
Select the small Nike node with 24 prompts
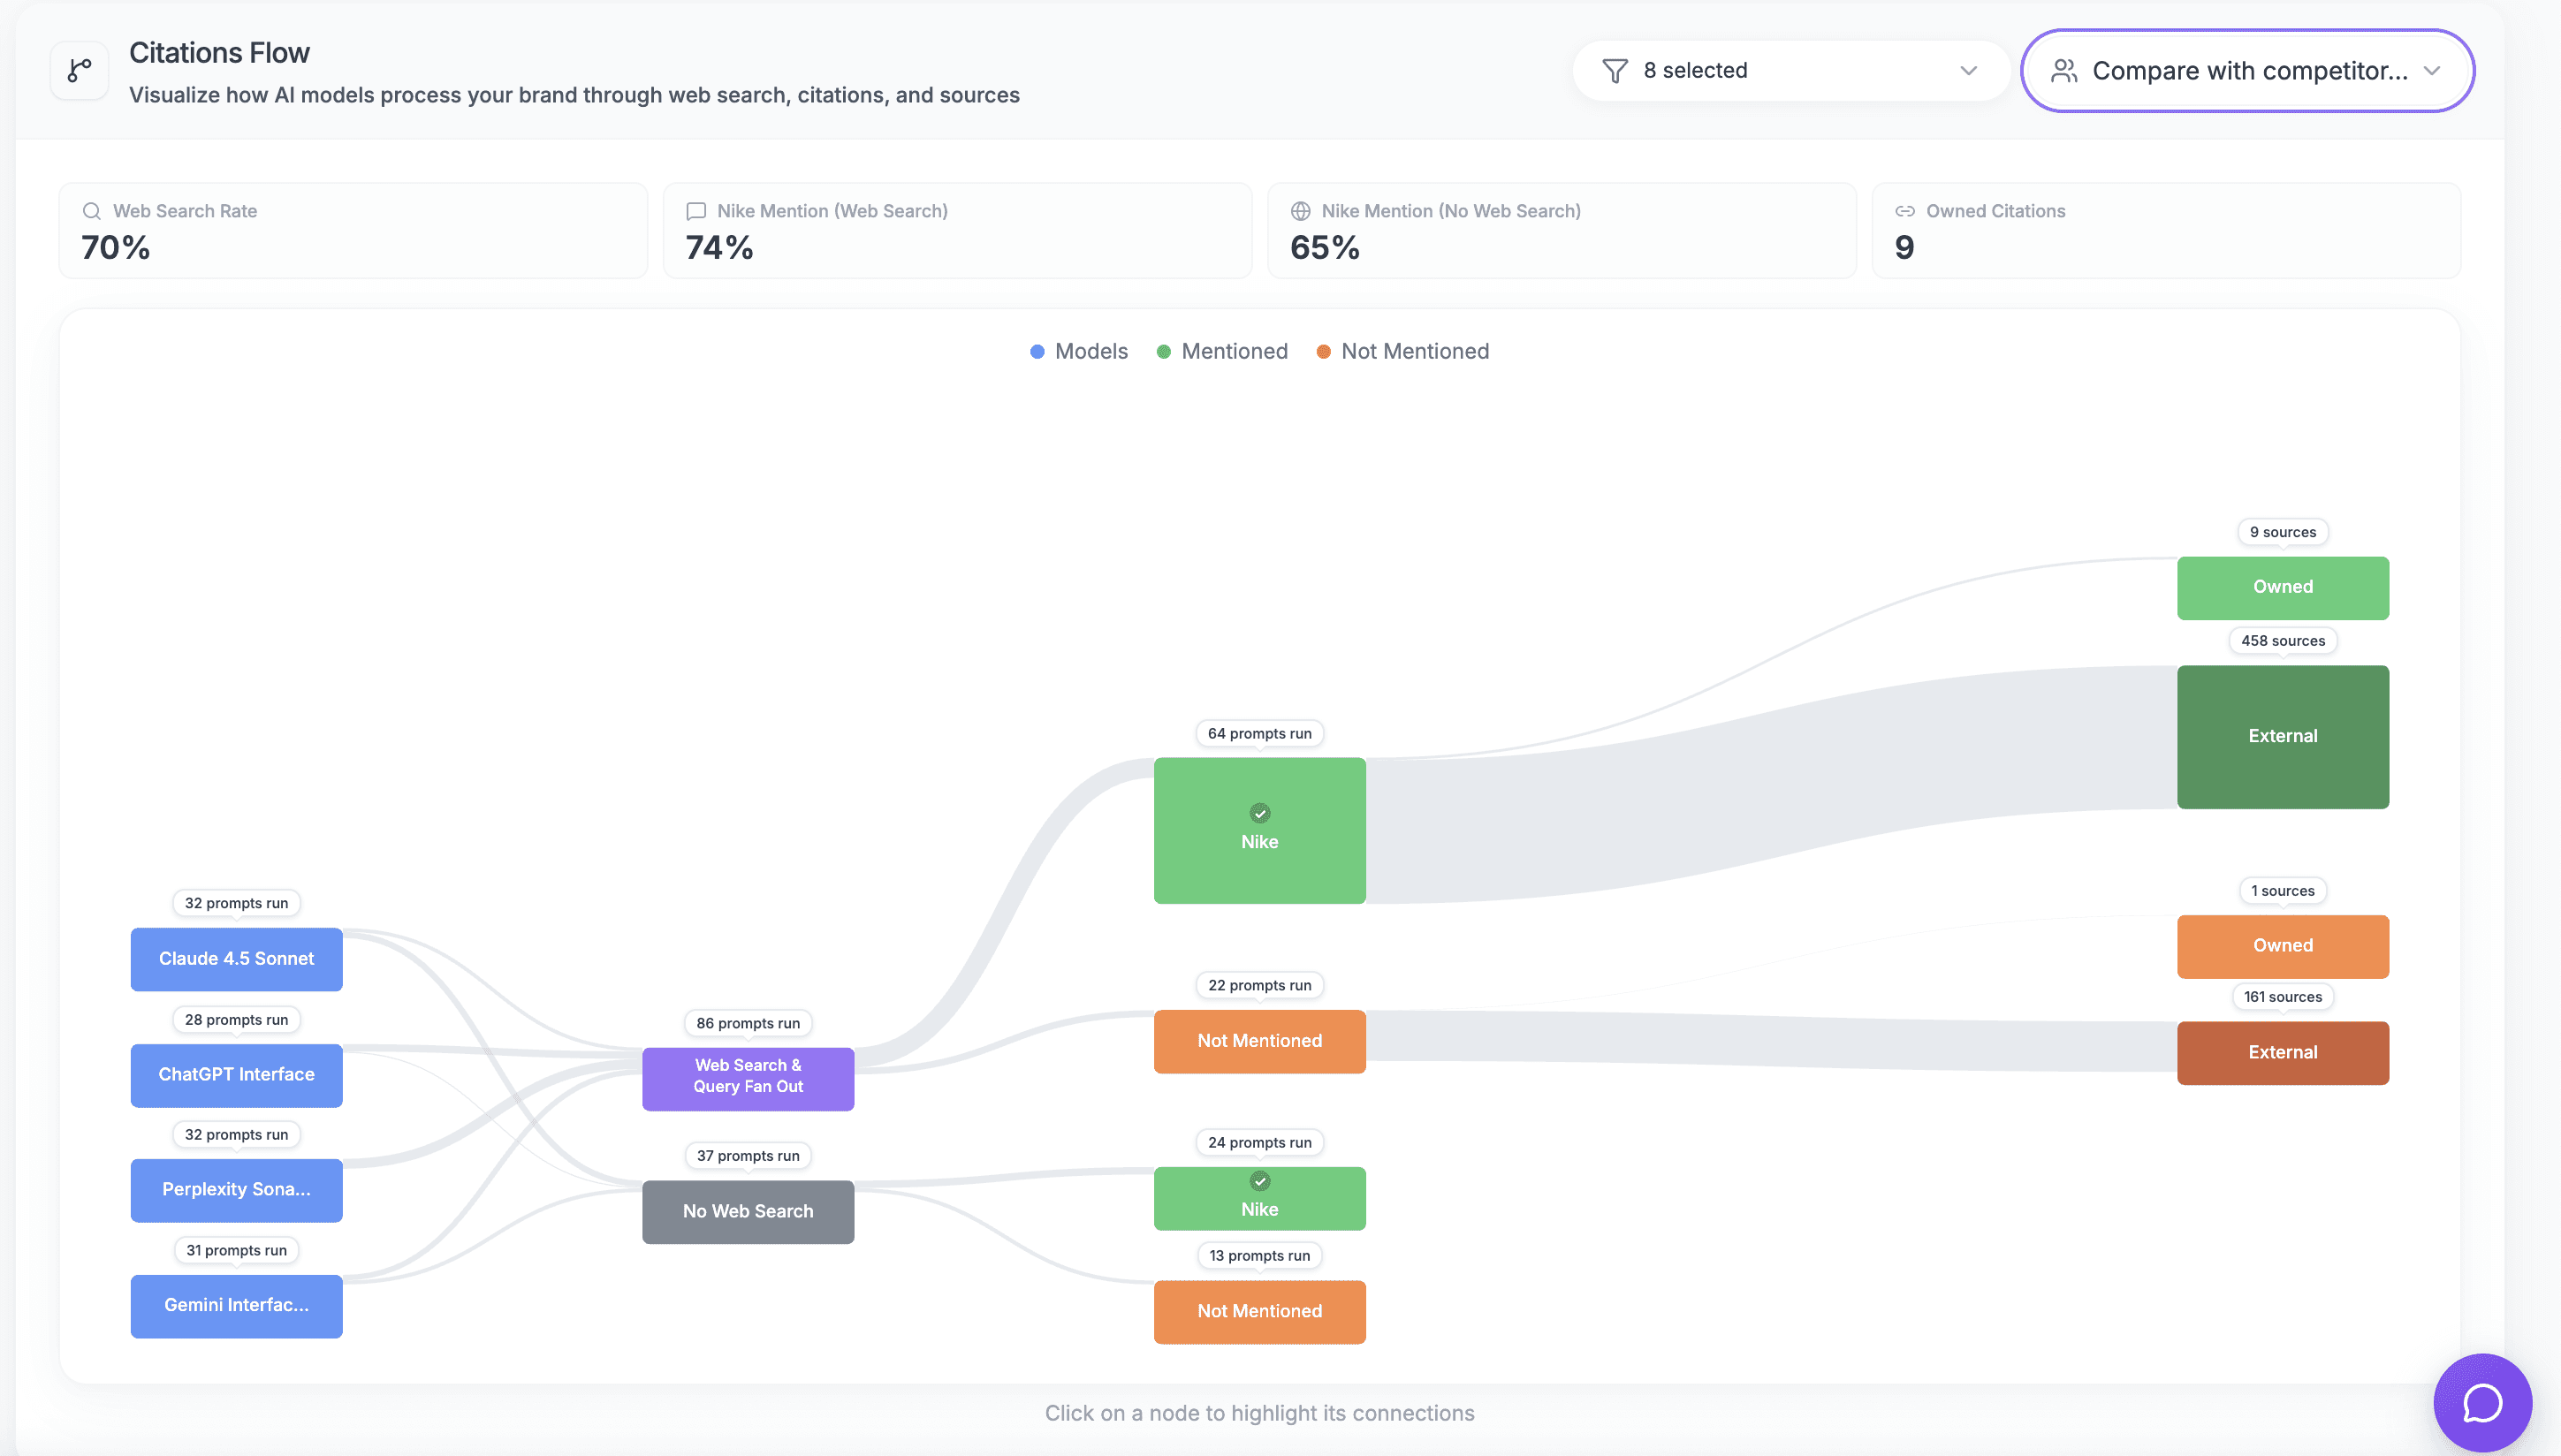click(1260, 1198)
